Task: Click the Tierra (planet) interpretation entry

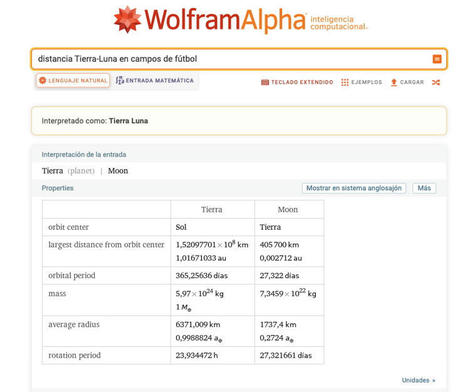Action: coord(68,171)
